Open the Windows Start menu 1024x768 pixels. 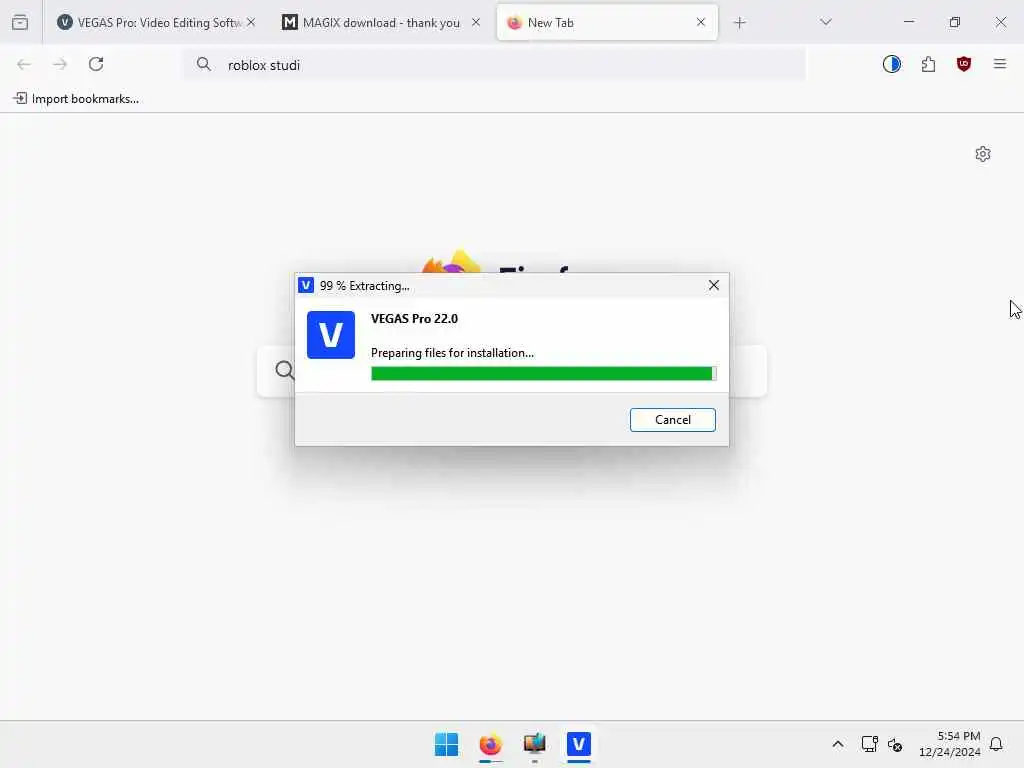point(447,744)
